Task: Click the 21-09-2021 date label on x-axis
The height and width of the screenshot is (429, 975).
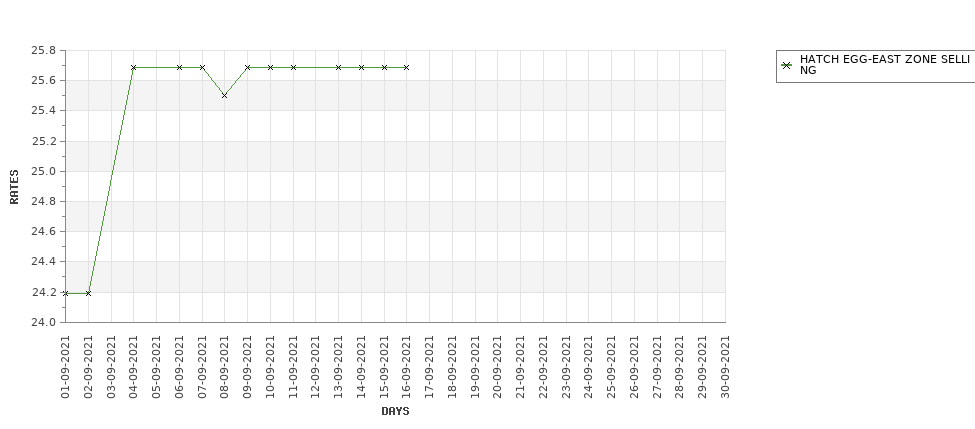Action: (520, 367)
